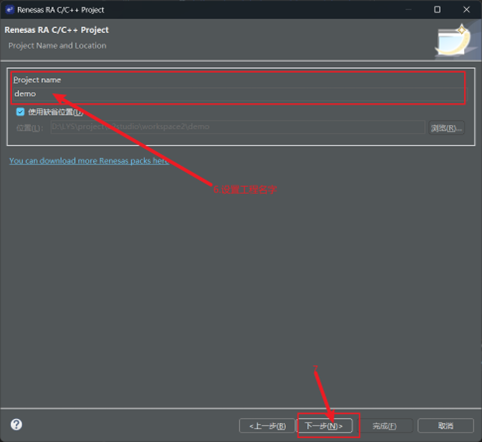Go back with the <上一步(B) button
The width and height of the screenshot is (482, 442).
tap(267, 426)
